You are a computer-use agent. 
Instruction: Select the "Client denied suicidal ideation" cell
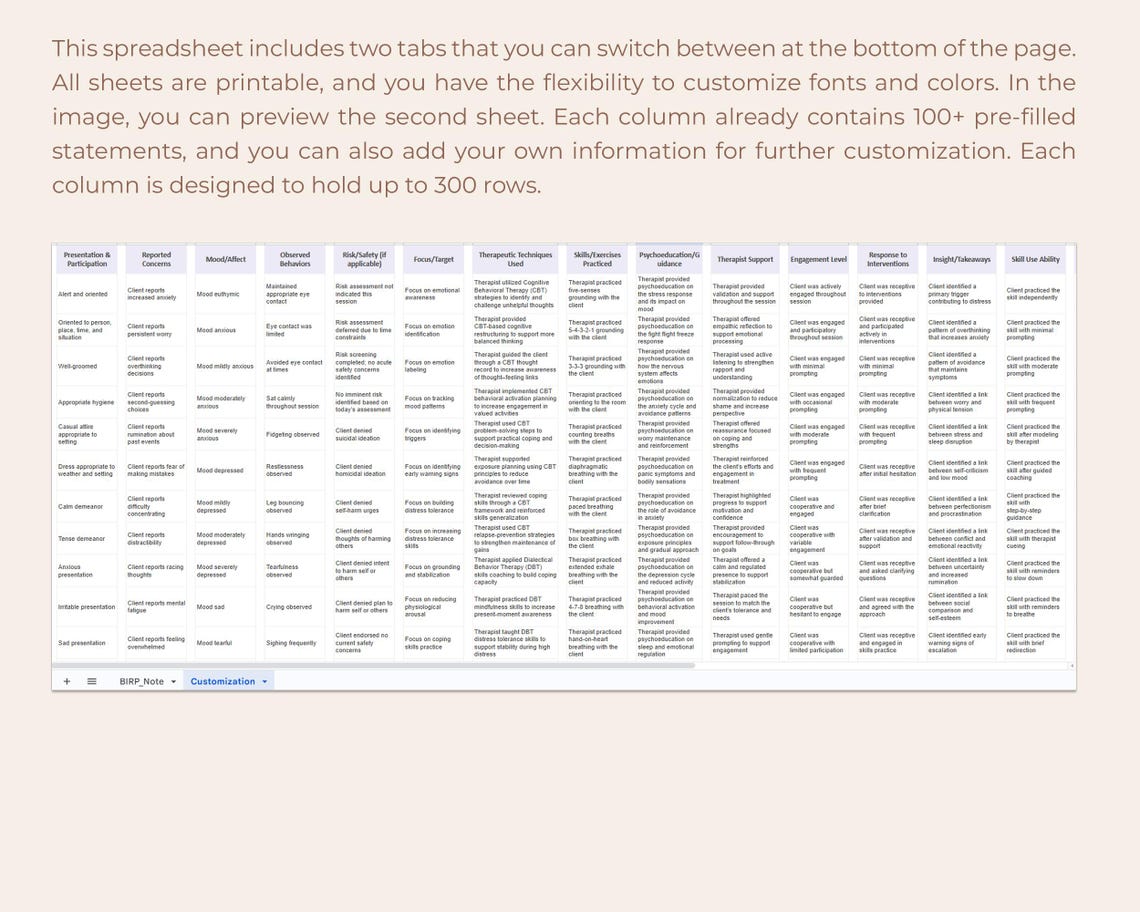tap(364, 435)
